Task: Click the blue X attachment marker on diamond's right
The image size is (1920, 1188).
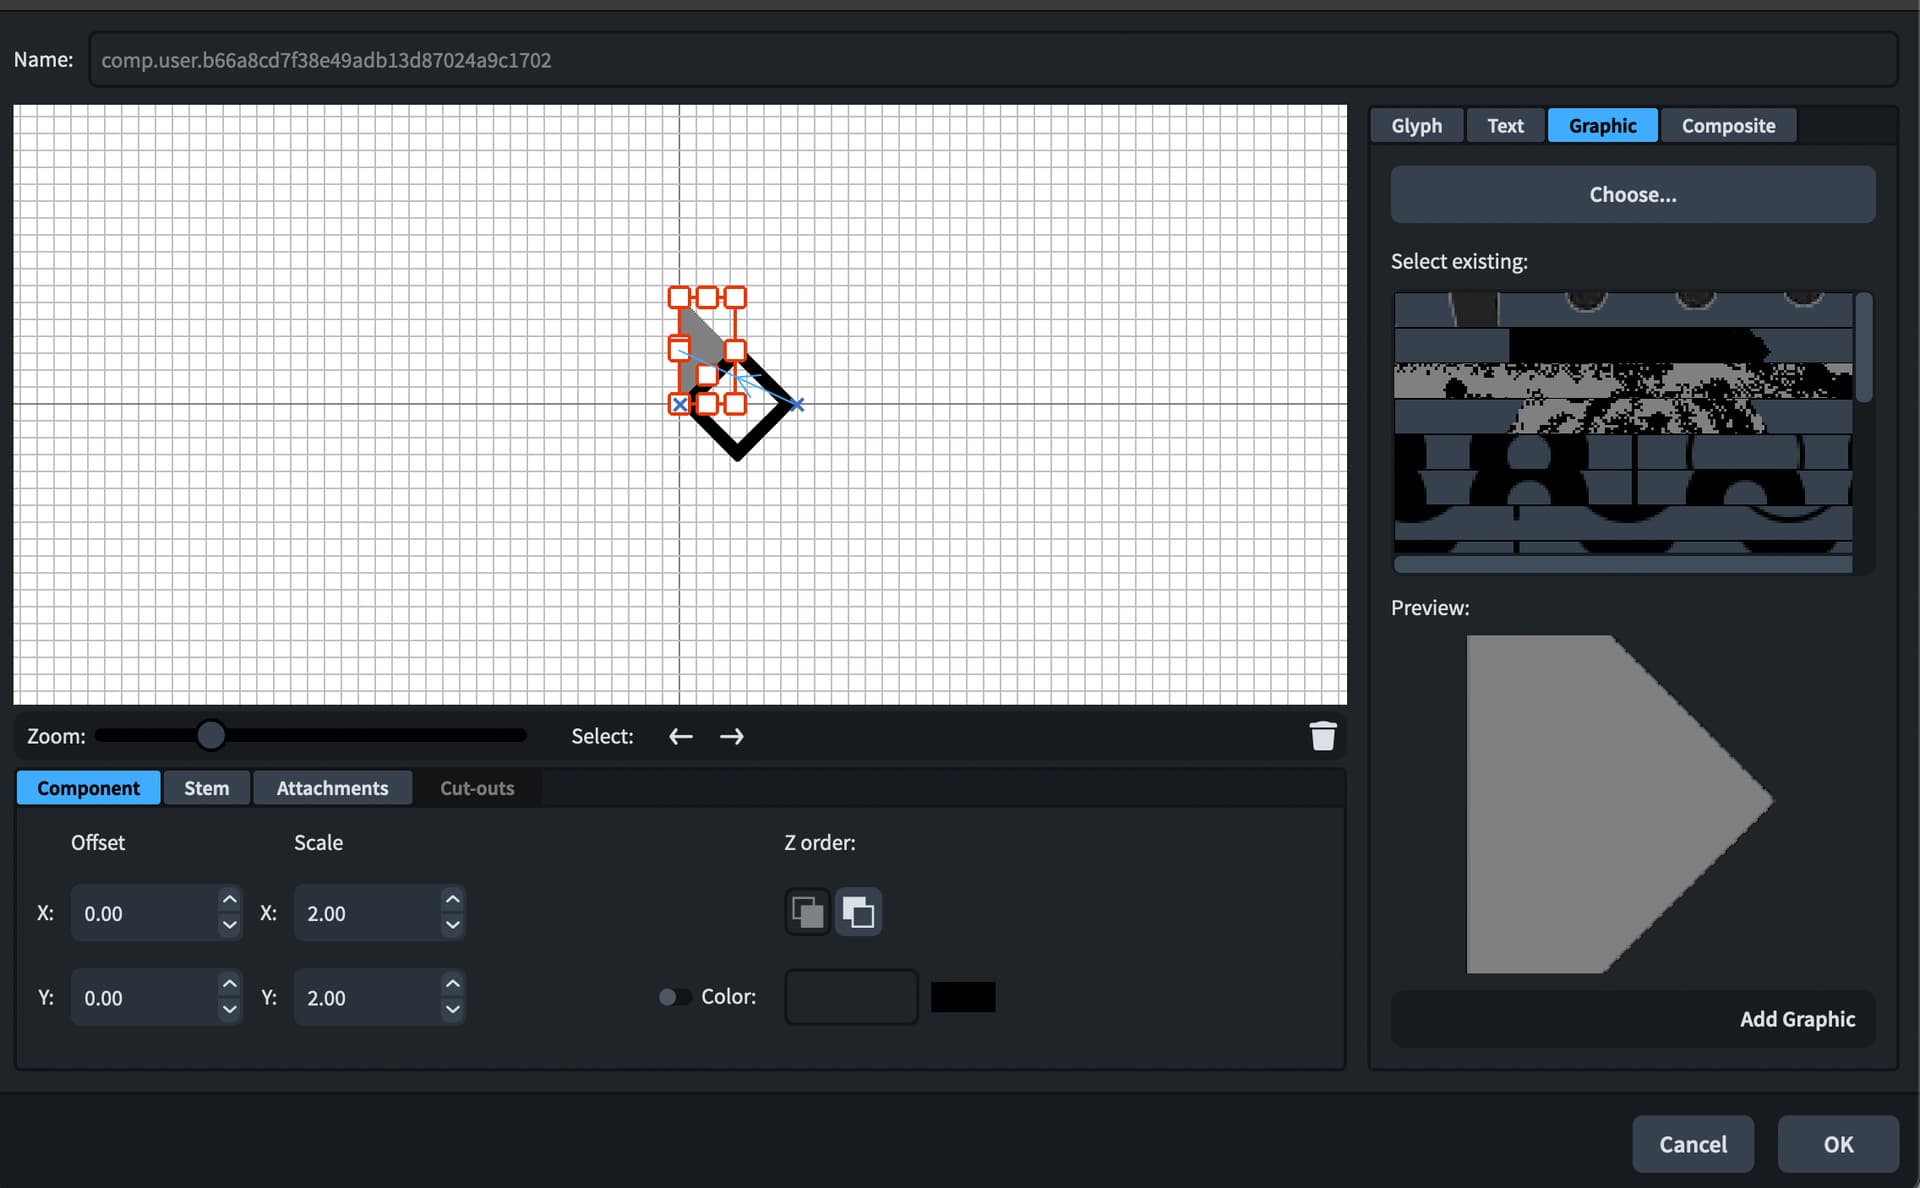Action: 797,405
